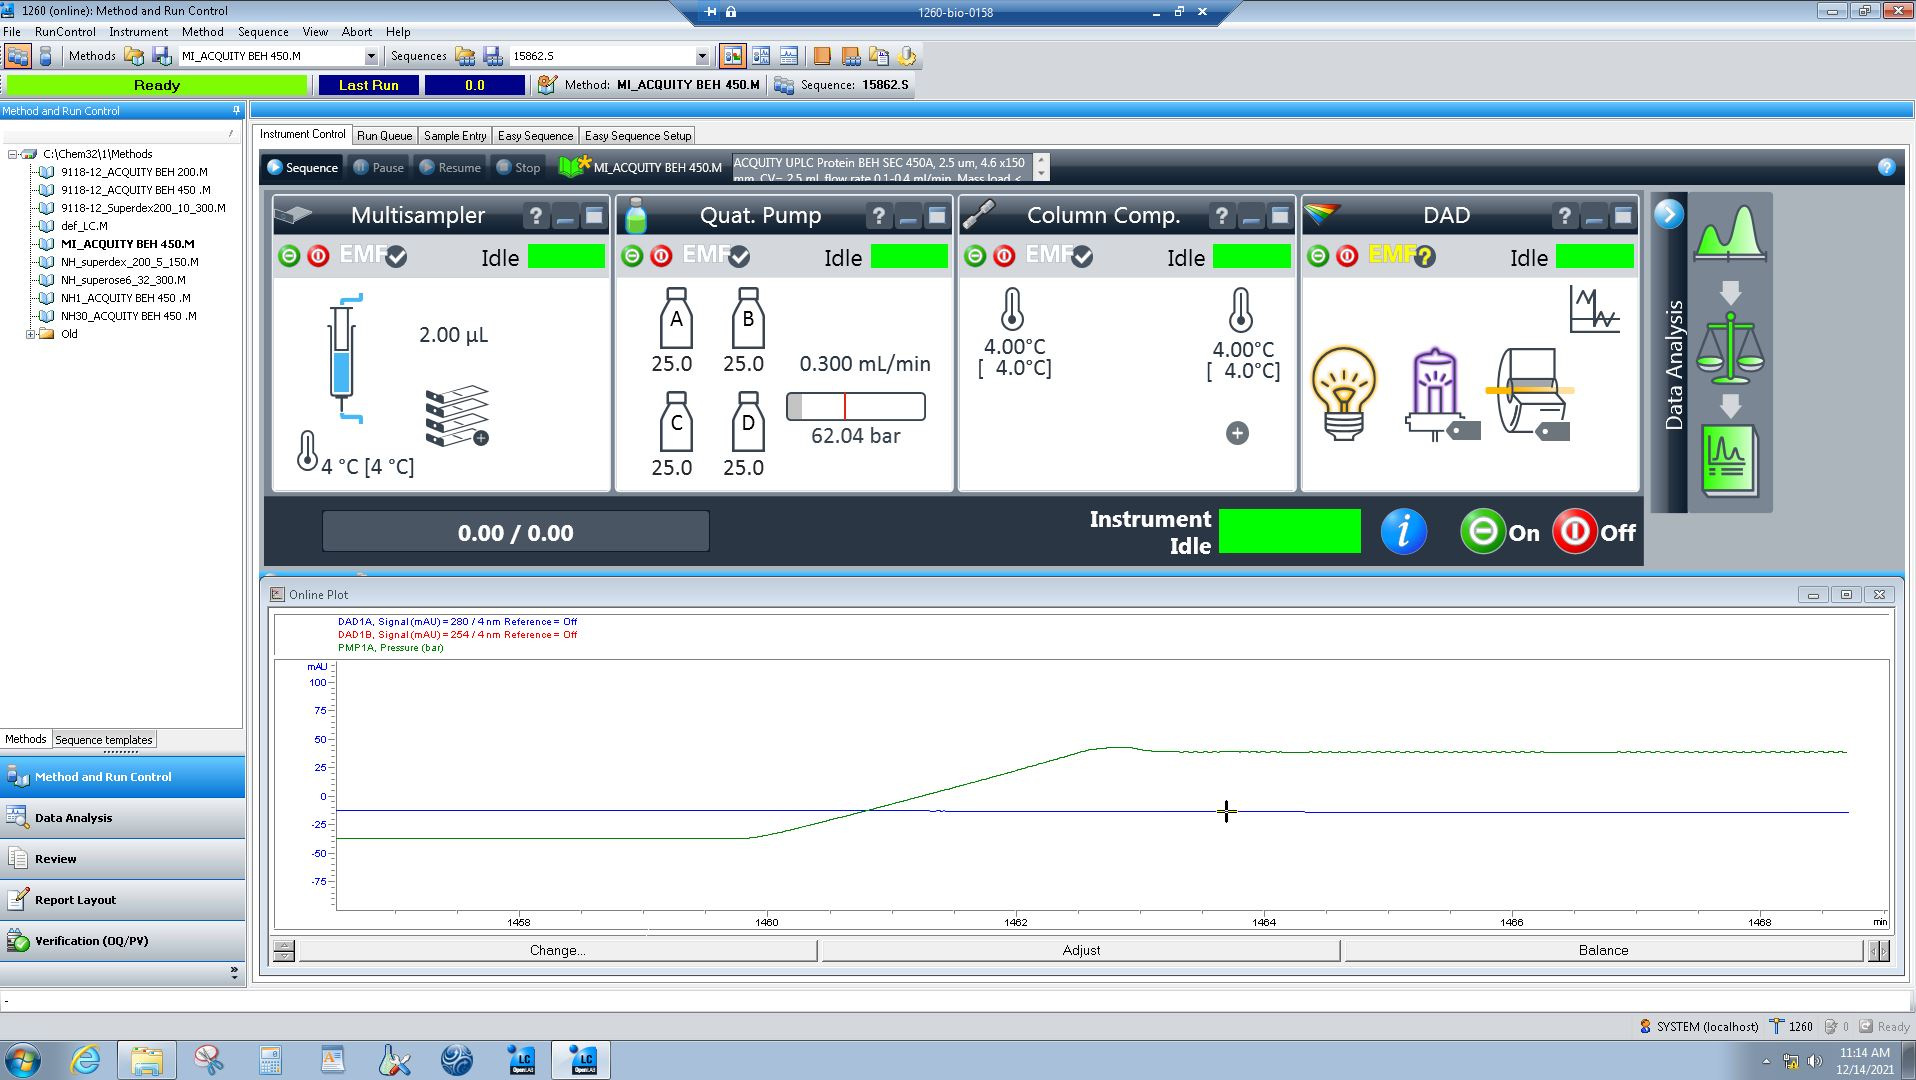Open help for Quat. Pump module
Image resolution: width=1916 pixels, height=1080 pixels.
coord(878,216)
